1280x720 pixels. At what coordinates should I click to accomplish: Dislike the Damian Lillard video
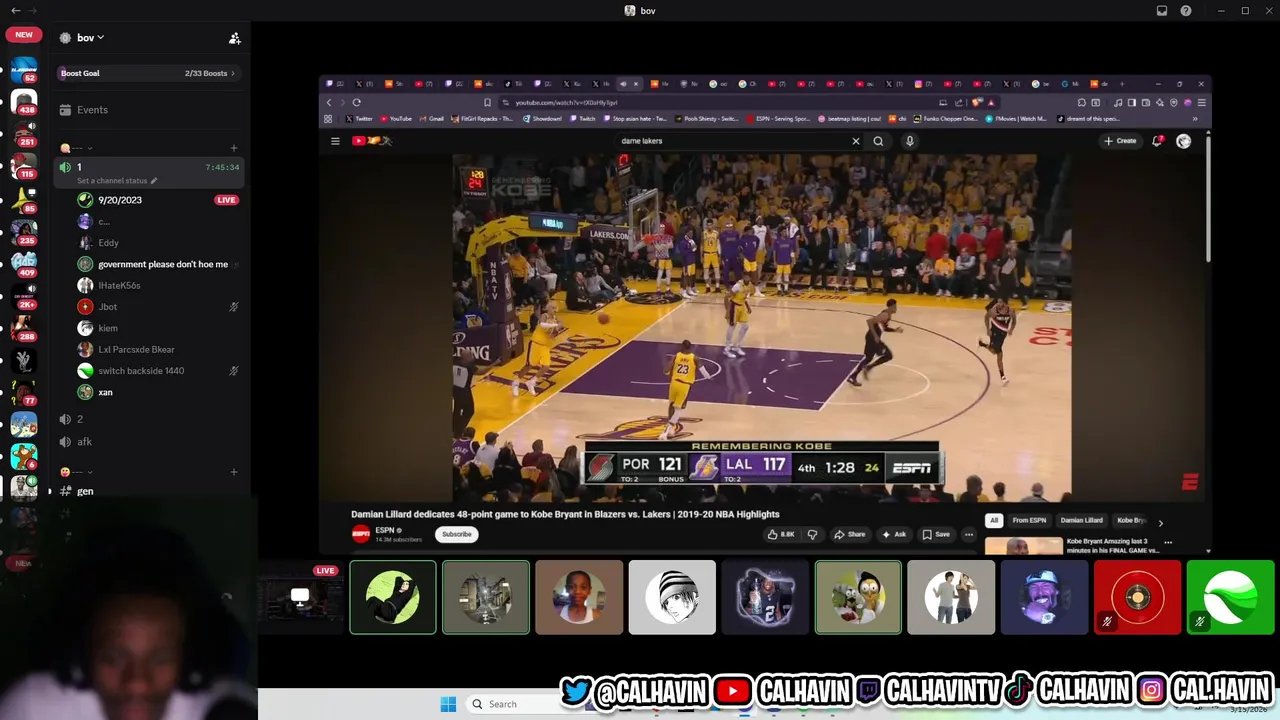(x=812, y=534)
